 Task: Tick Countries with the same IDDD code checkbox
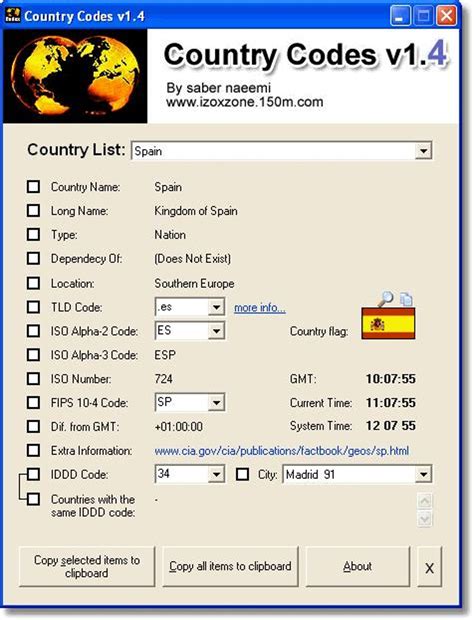(34, 499)
